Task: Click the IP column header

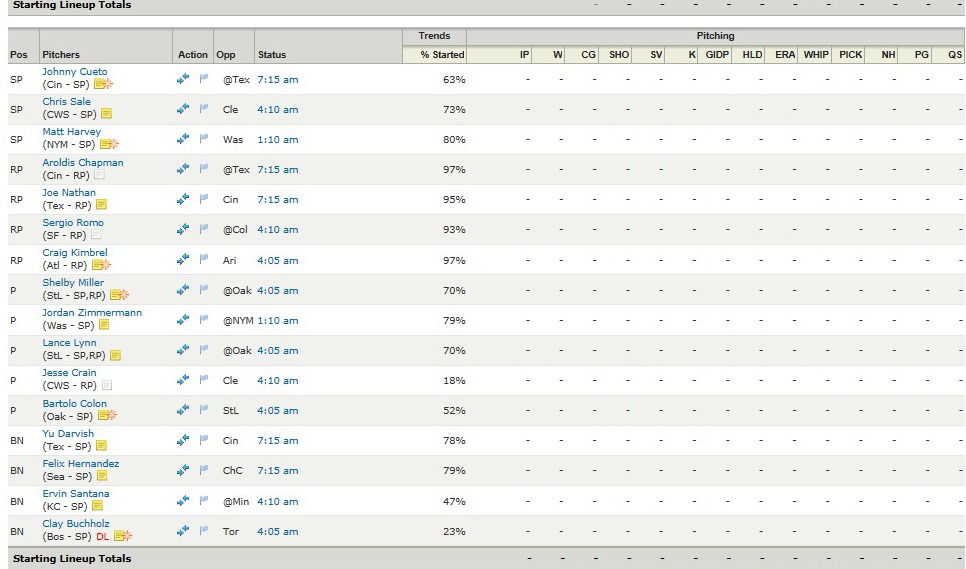Action: pyautogui.click(x=524, y=54)
